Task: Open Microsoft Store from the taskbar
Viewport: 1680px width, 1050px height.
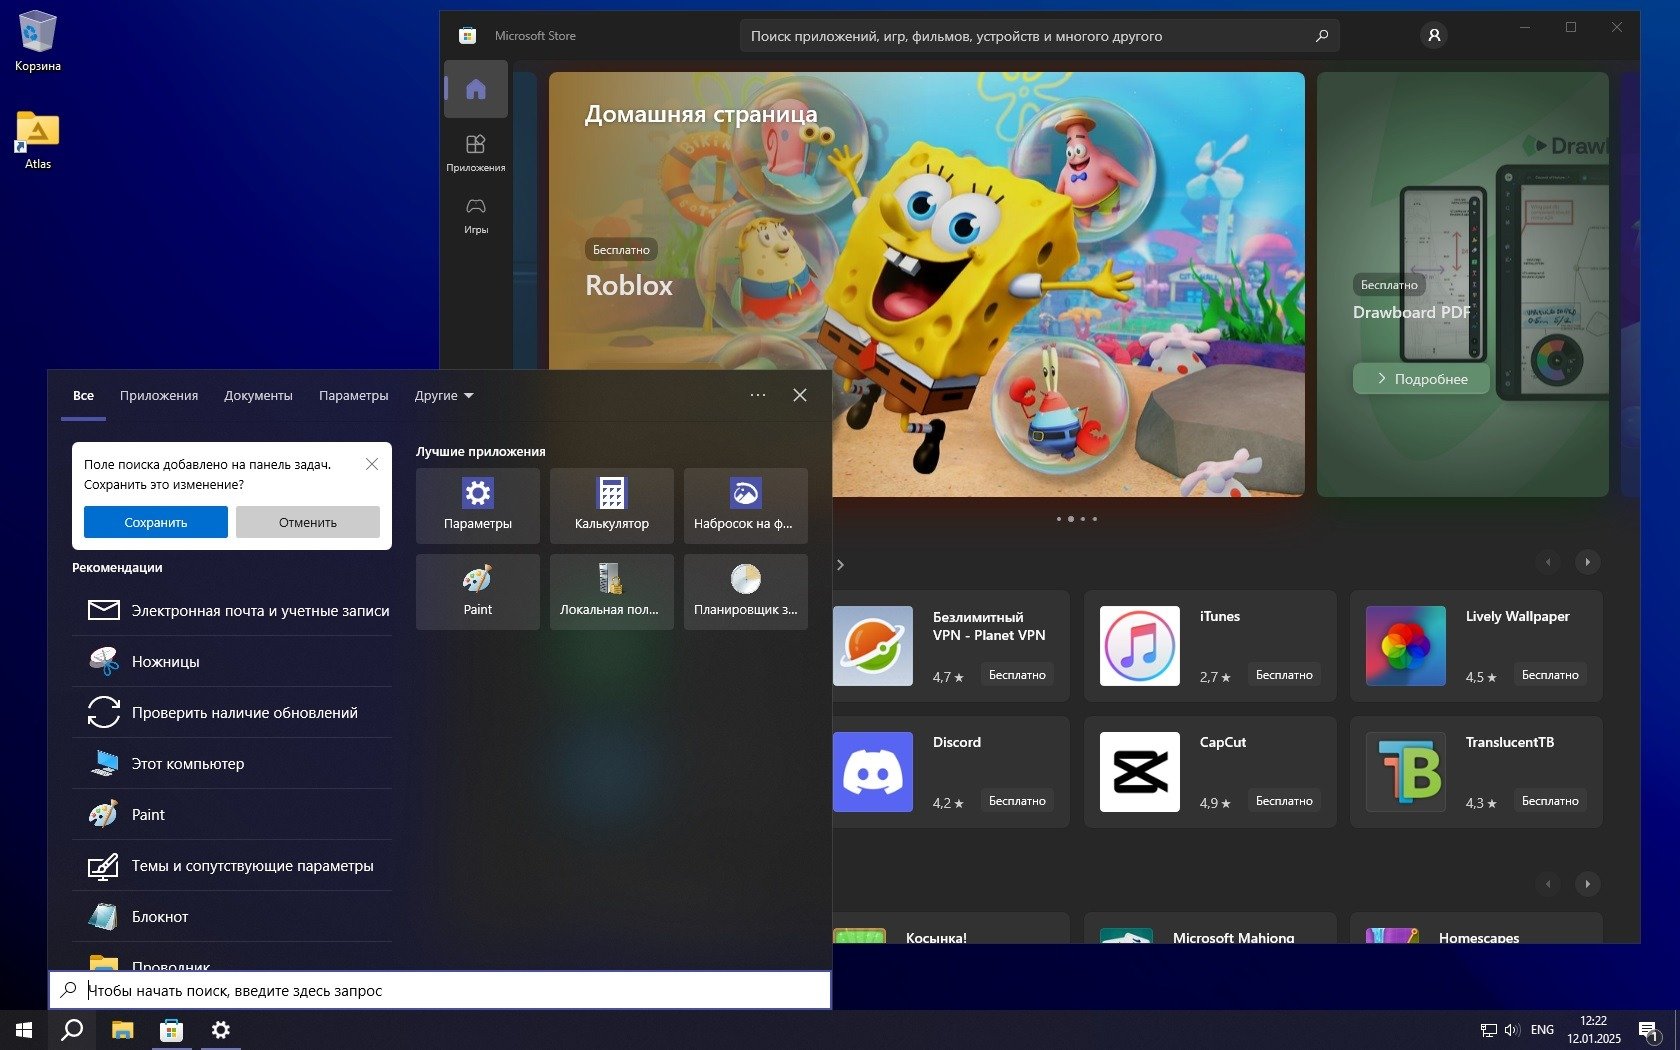Action: (172, 1030)
